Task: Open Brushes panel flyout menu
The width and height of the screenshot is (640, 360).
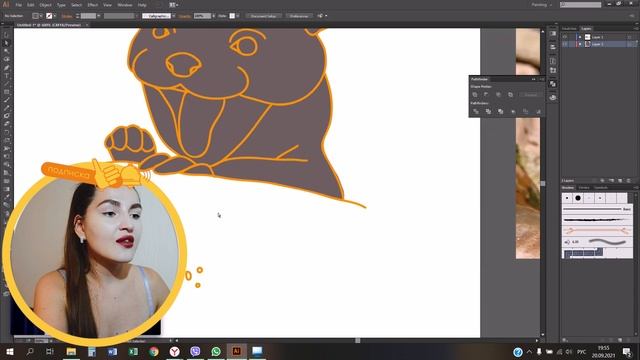Action: [x=636, y=187]
